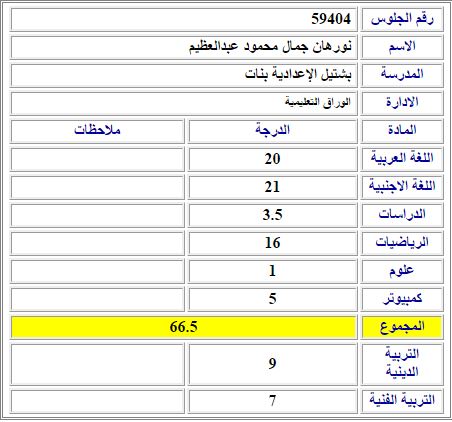This screenshot has height=422, width=452.
Task: Click the التربية الفنية grade 7
Action: [273, 401]
